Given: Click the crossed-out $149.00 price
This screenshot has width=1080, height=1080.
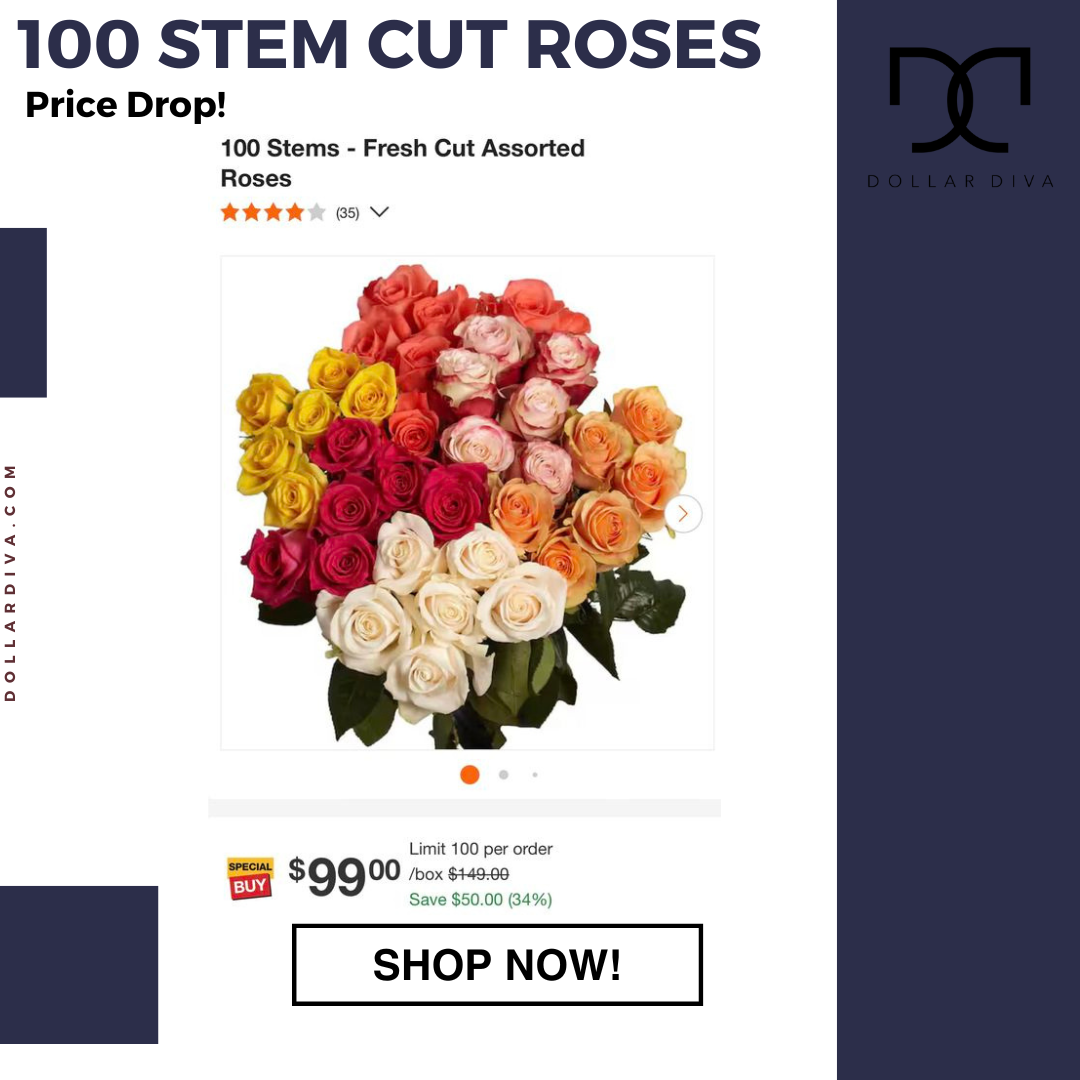Looking at the screenshot, I should click(x=478, y=874).
